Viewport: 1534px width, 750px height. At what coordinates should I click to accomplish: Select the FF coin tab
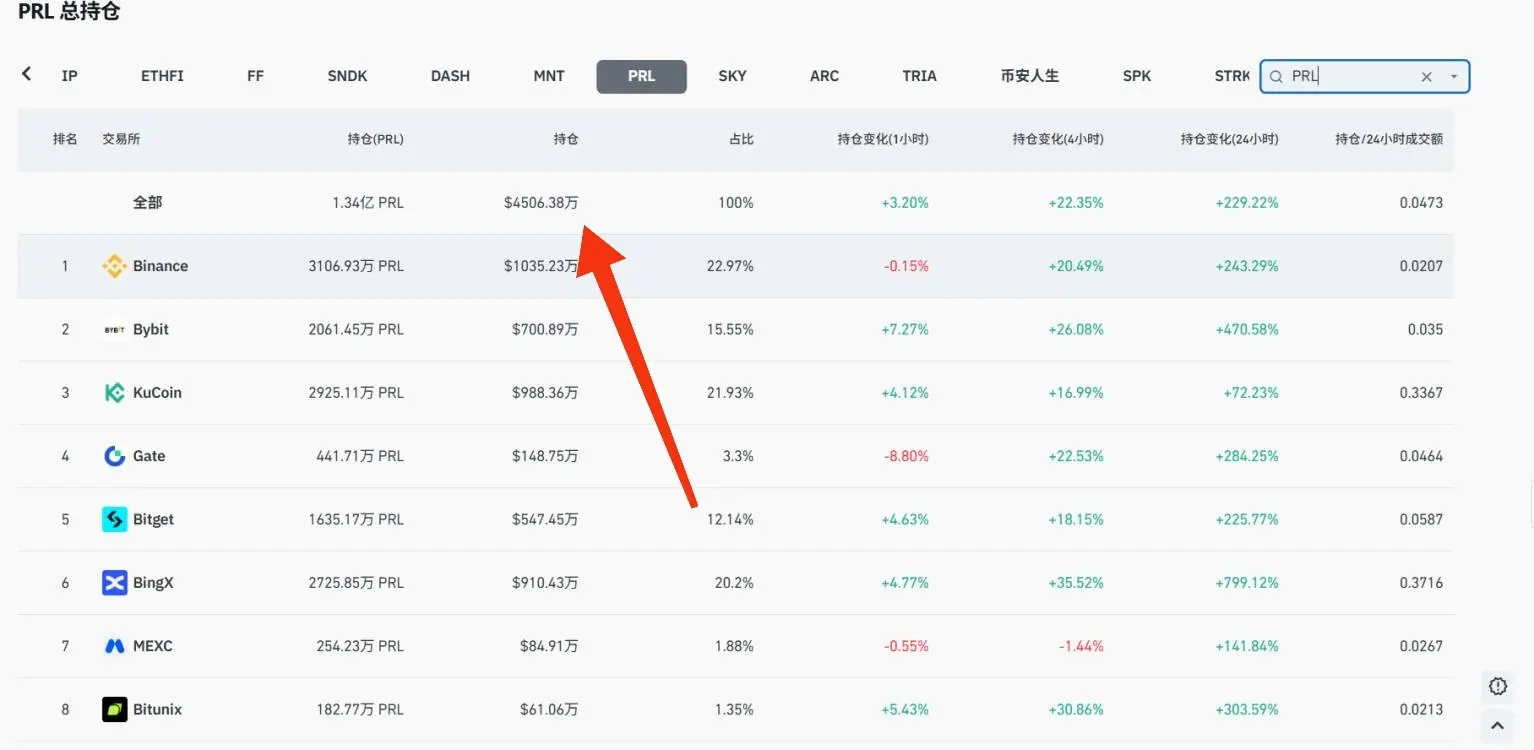click(255, 76)
